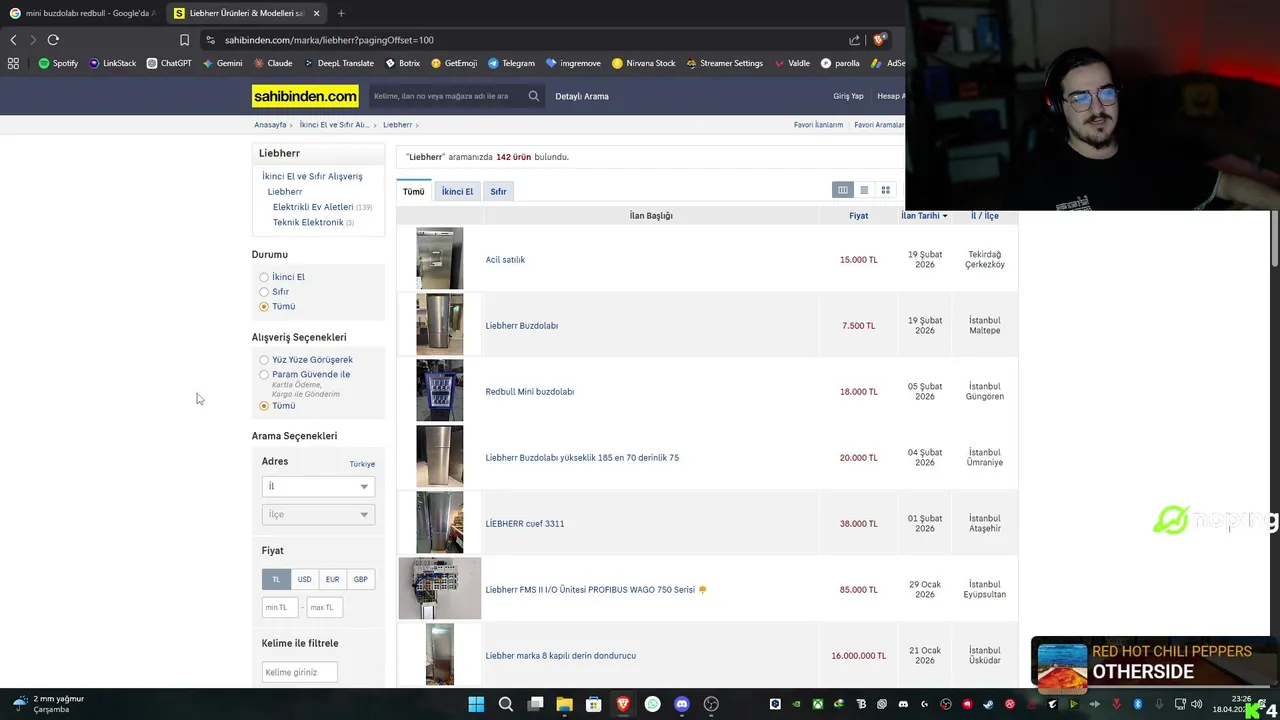Click the site search input box
The height and width of the screenshot is (720, 1280).
click(446, 96)
